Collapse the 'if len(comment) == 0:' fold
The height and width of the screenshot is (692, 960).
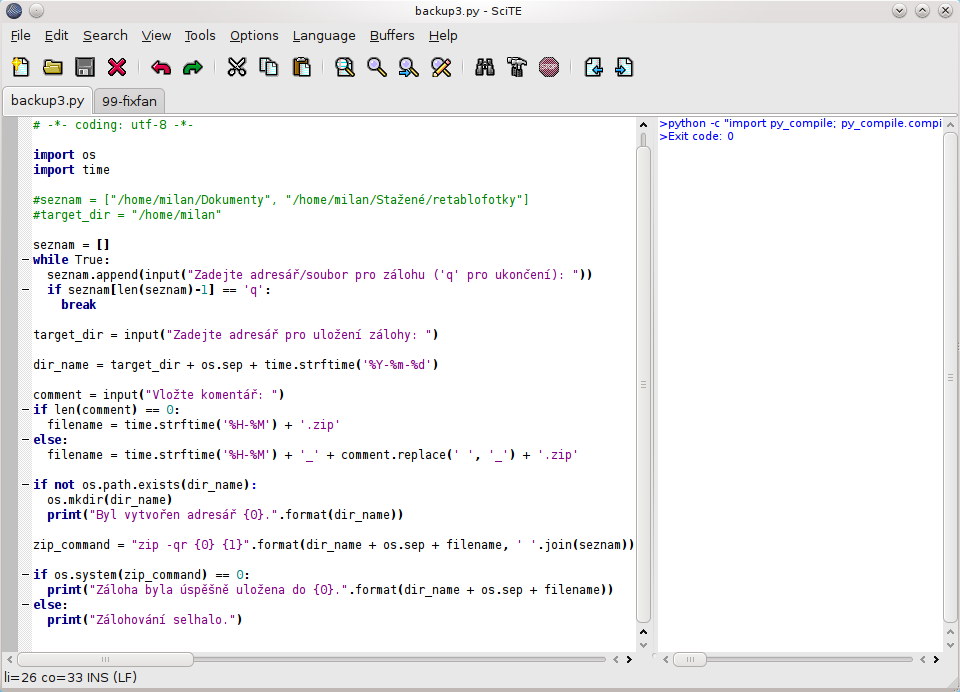[x=25, y=410]
